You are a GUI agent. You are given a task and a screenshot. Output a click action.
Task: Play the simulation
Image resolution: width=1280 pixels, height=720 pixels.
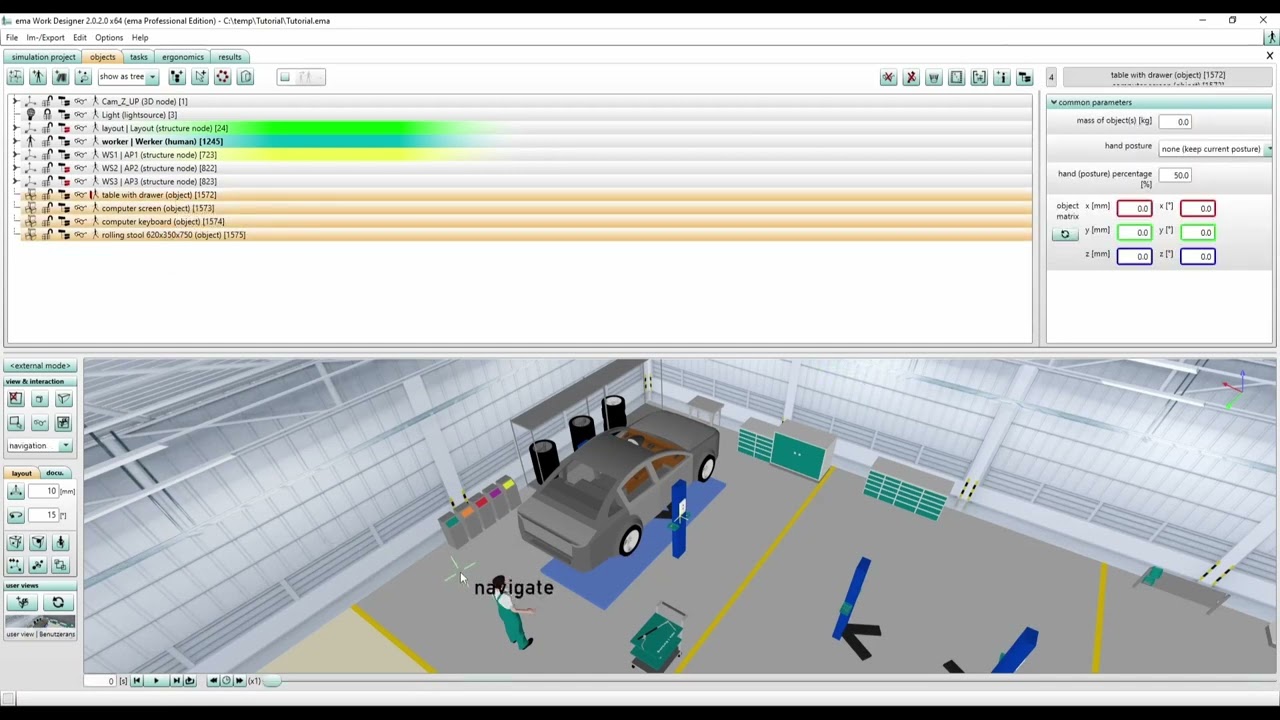[x=156, y=681]
